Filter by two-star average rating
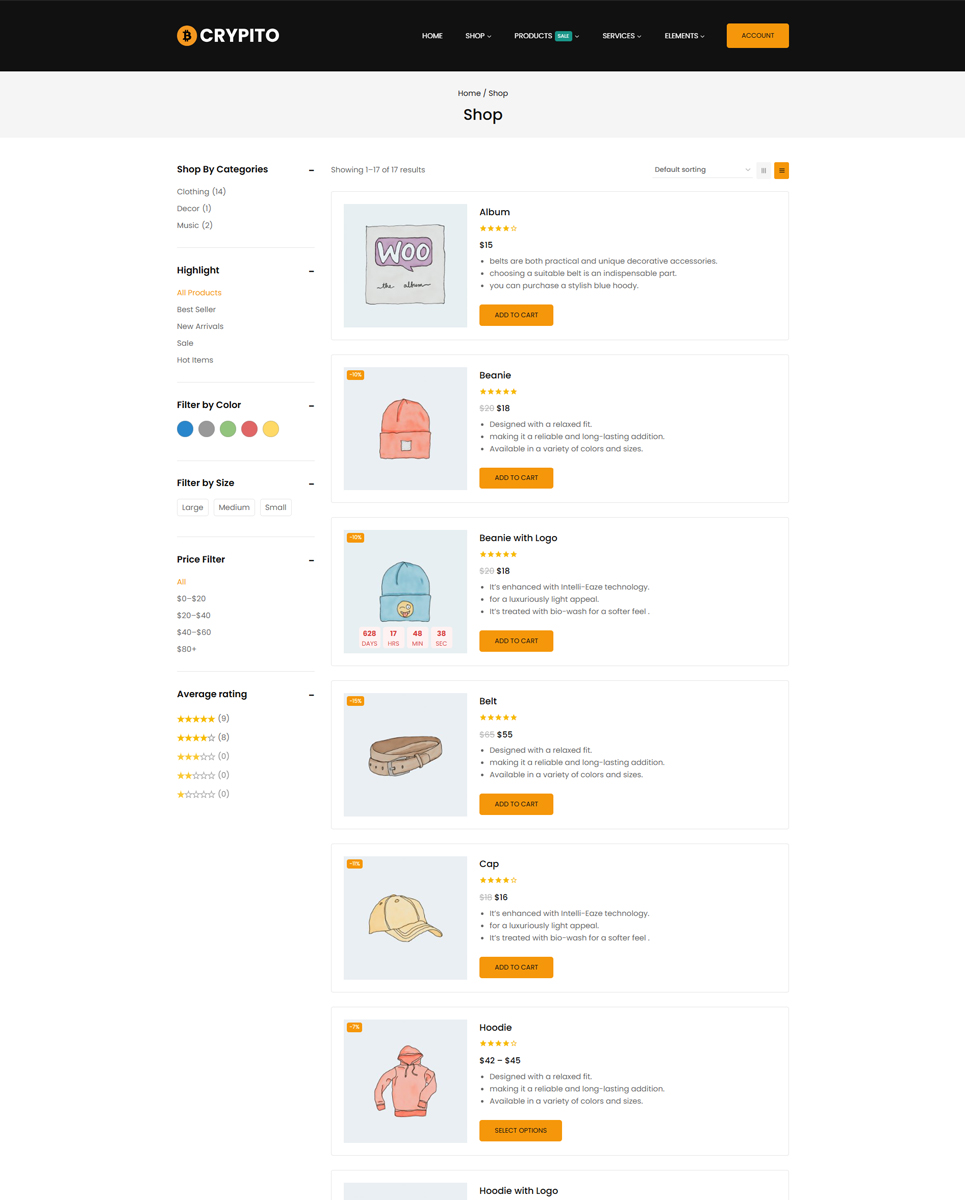This screenshot has height=1200, width=965. [x=196, y=776]
